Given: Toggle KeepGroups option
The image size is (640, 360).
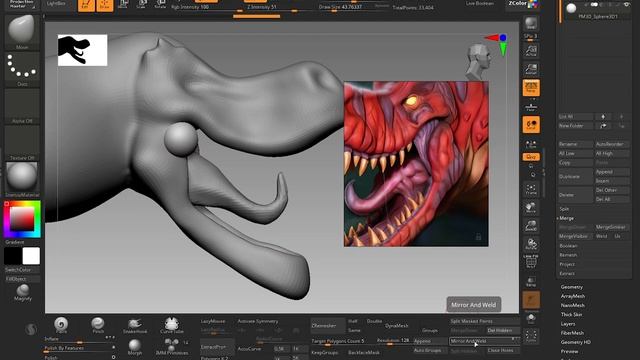Looking at the screenshot, I should [x=325, y=352].
